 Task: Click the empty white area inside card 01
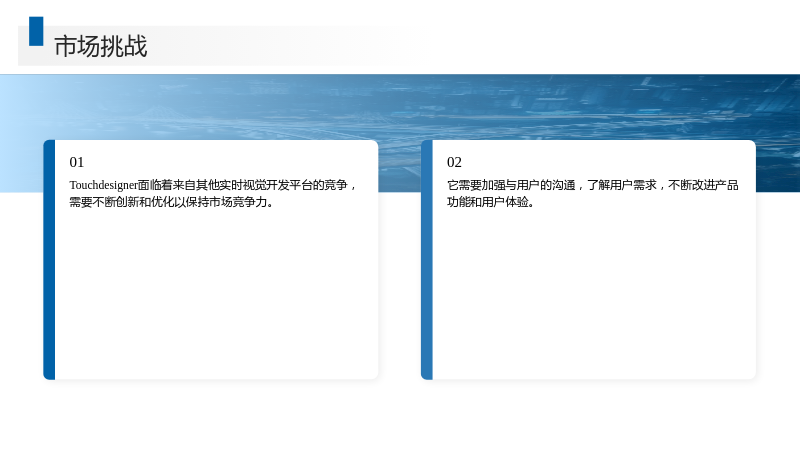[x=216, y=296]
